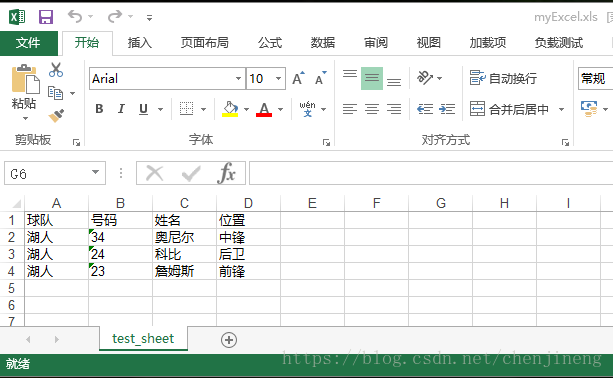Click the Cut scissors icon
This screenshot has height=378, width=613.
(56, 70)
